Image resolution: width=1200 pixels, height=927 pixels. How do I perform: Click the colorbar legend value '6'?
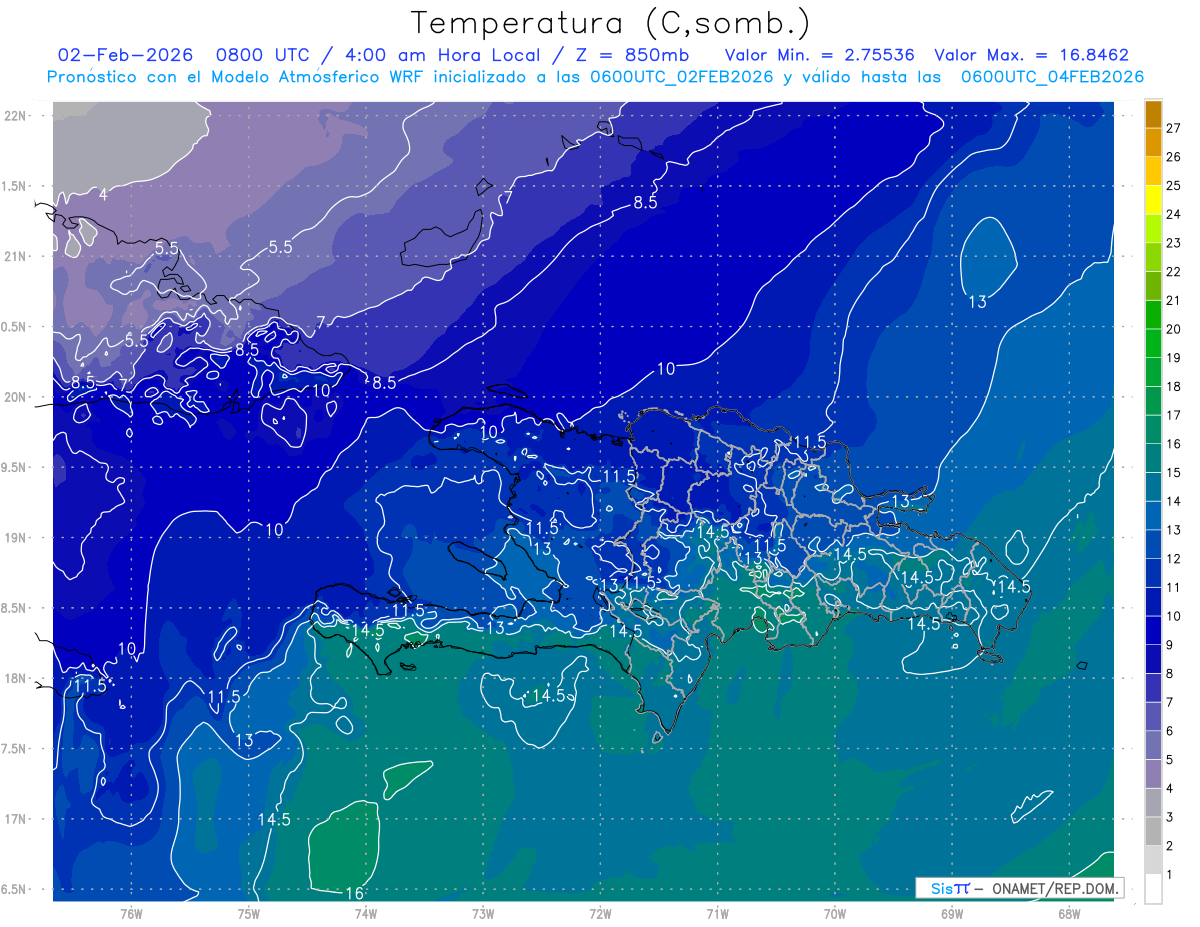point(1170,731)
